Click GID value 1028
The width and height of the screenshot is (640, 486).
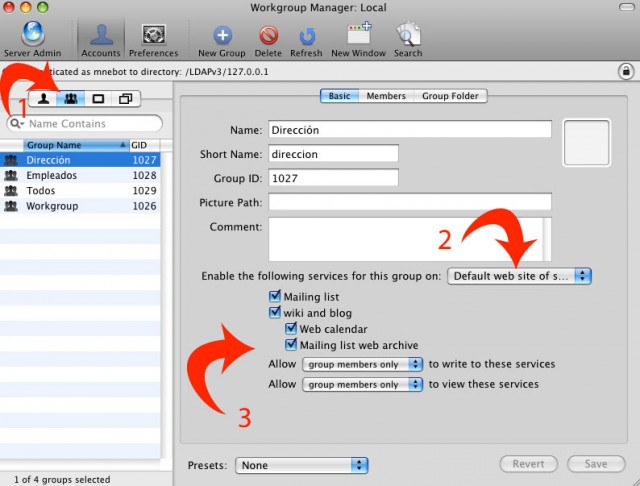(144, 175)
